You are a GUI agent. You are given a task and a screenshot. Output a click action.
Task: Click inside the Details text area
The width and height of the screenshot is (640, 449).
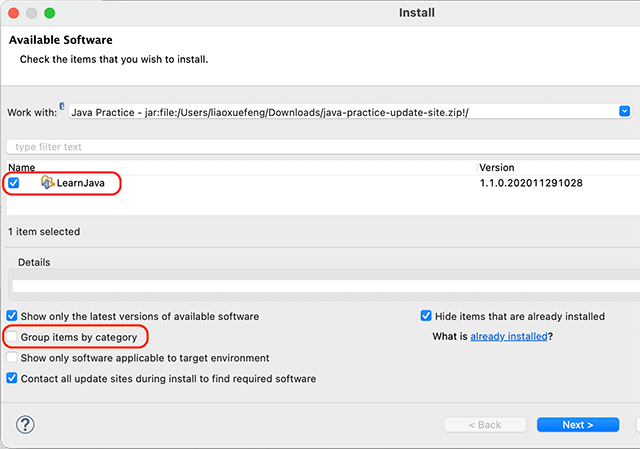[x=320, y=285]
